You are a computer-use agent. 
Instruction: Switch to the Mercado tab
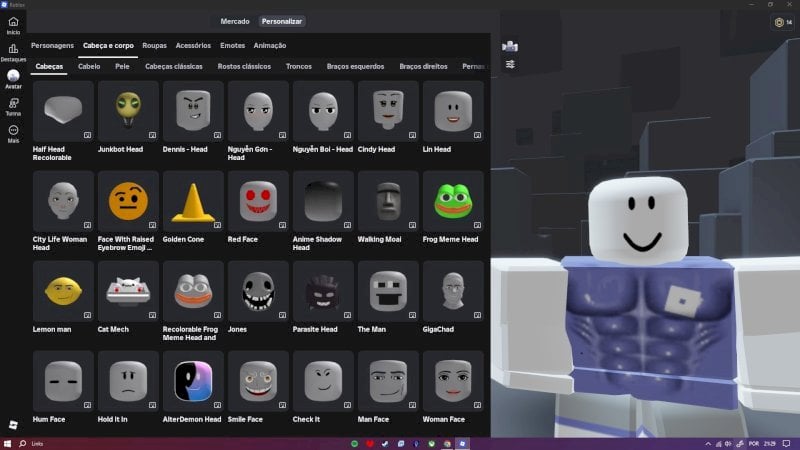tap(235, 21)
